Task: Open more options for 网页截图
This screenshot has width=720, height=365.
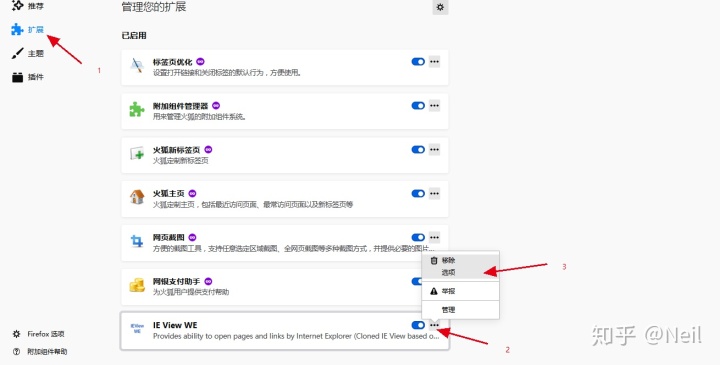Action: (434, 237)
